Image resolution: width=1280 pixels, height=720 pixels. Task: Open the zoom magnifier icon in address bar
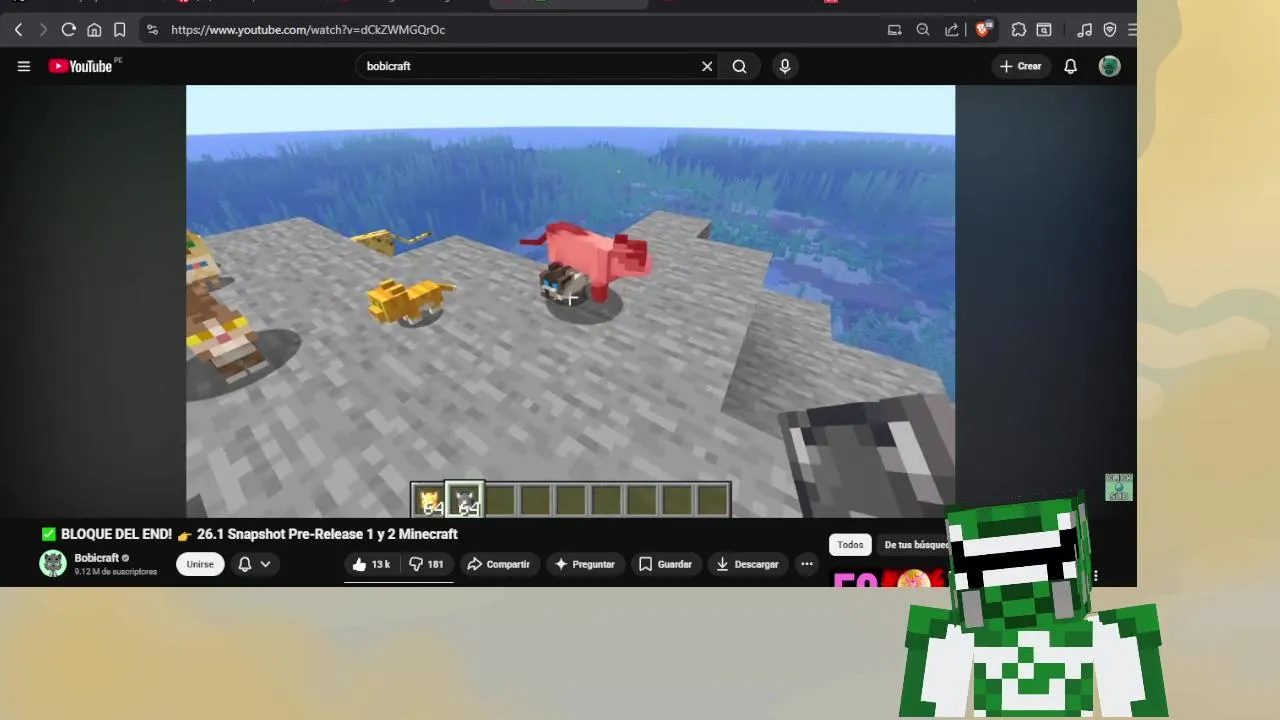[923, 30]
